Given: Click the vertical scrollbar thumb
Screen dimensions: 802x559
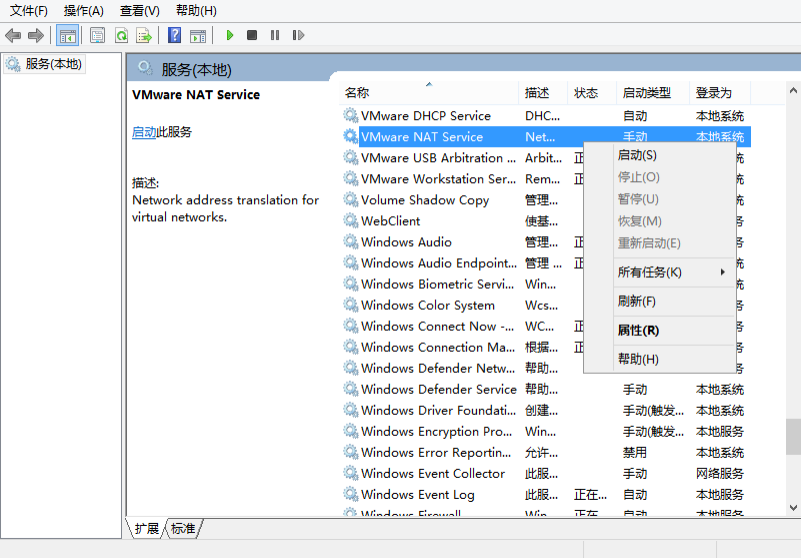Looking at the screenshot, I should [793, 437].
